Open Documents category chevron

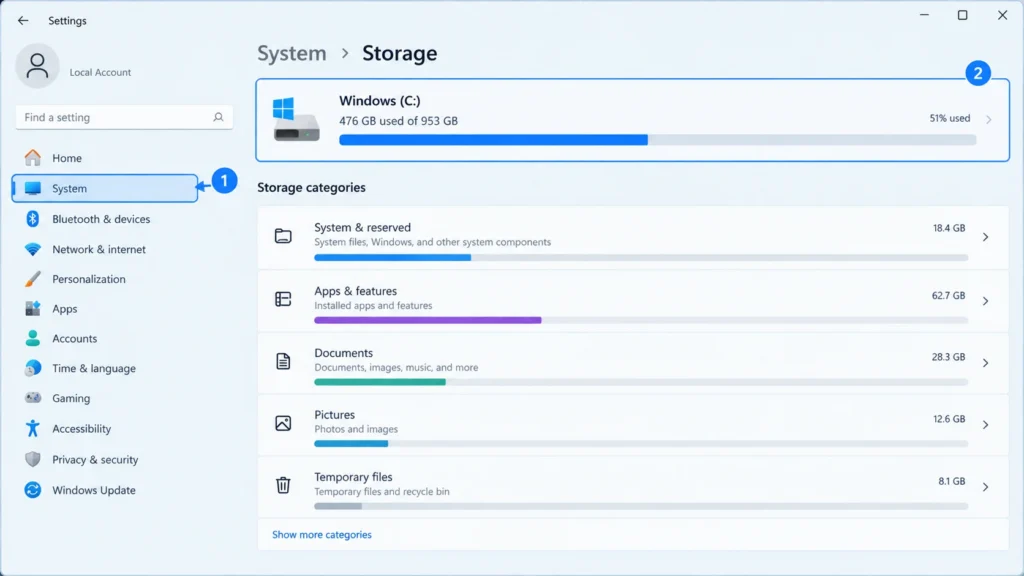(985, 362)
